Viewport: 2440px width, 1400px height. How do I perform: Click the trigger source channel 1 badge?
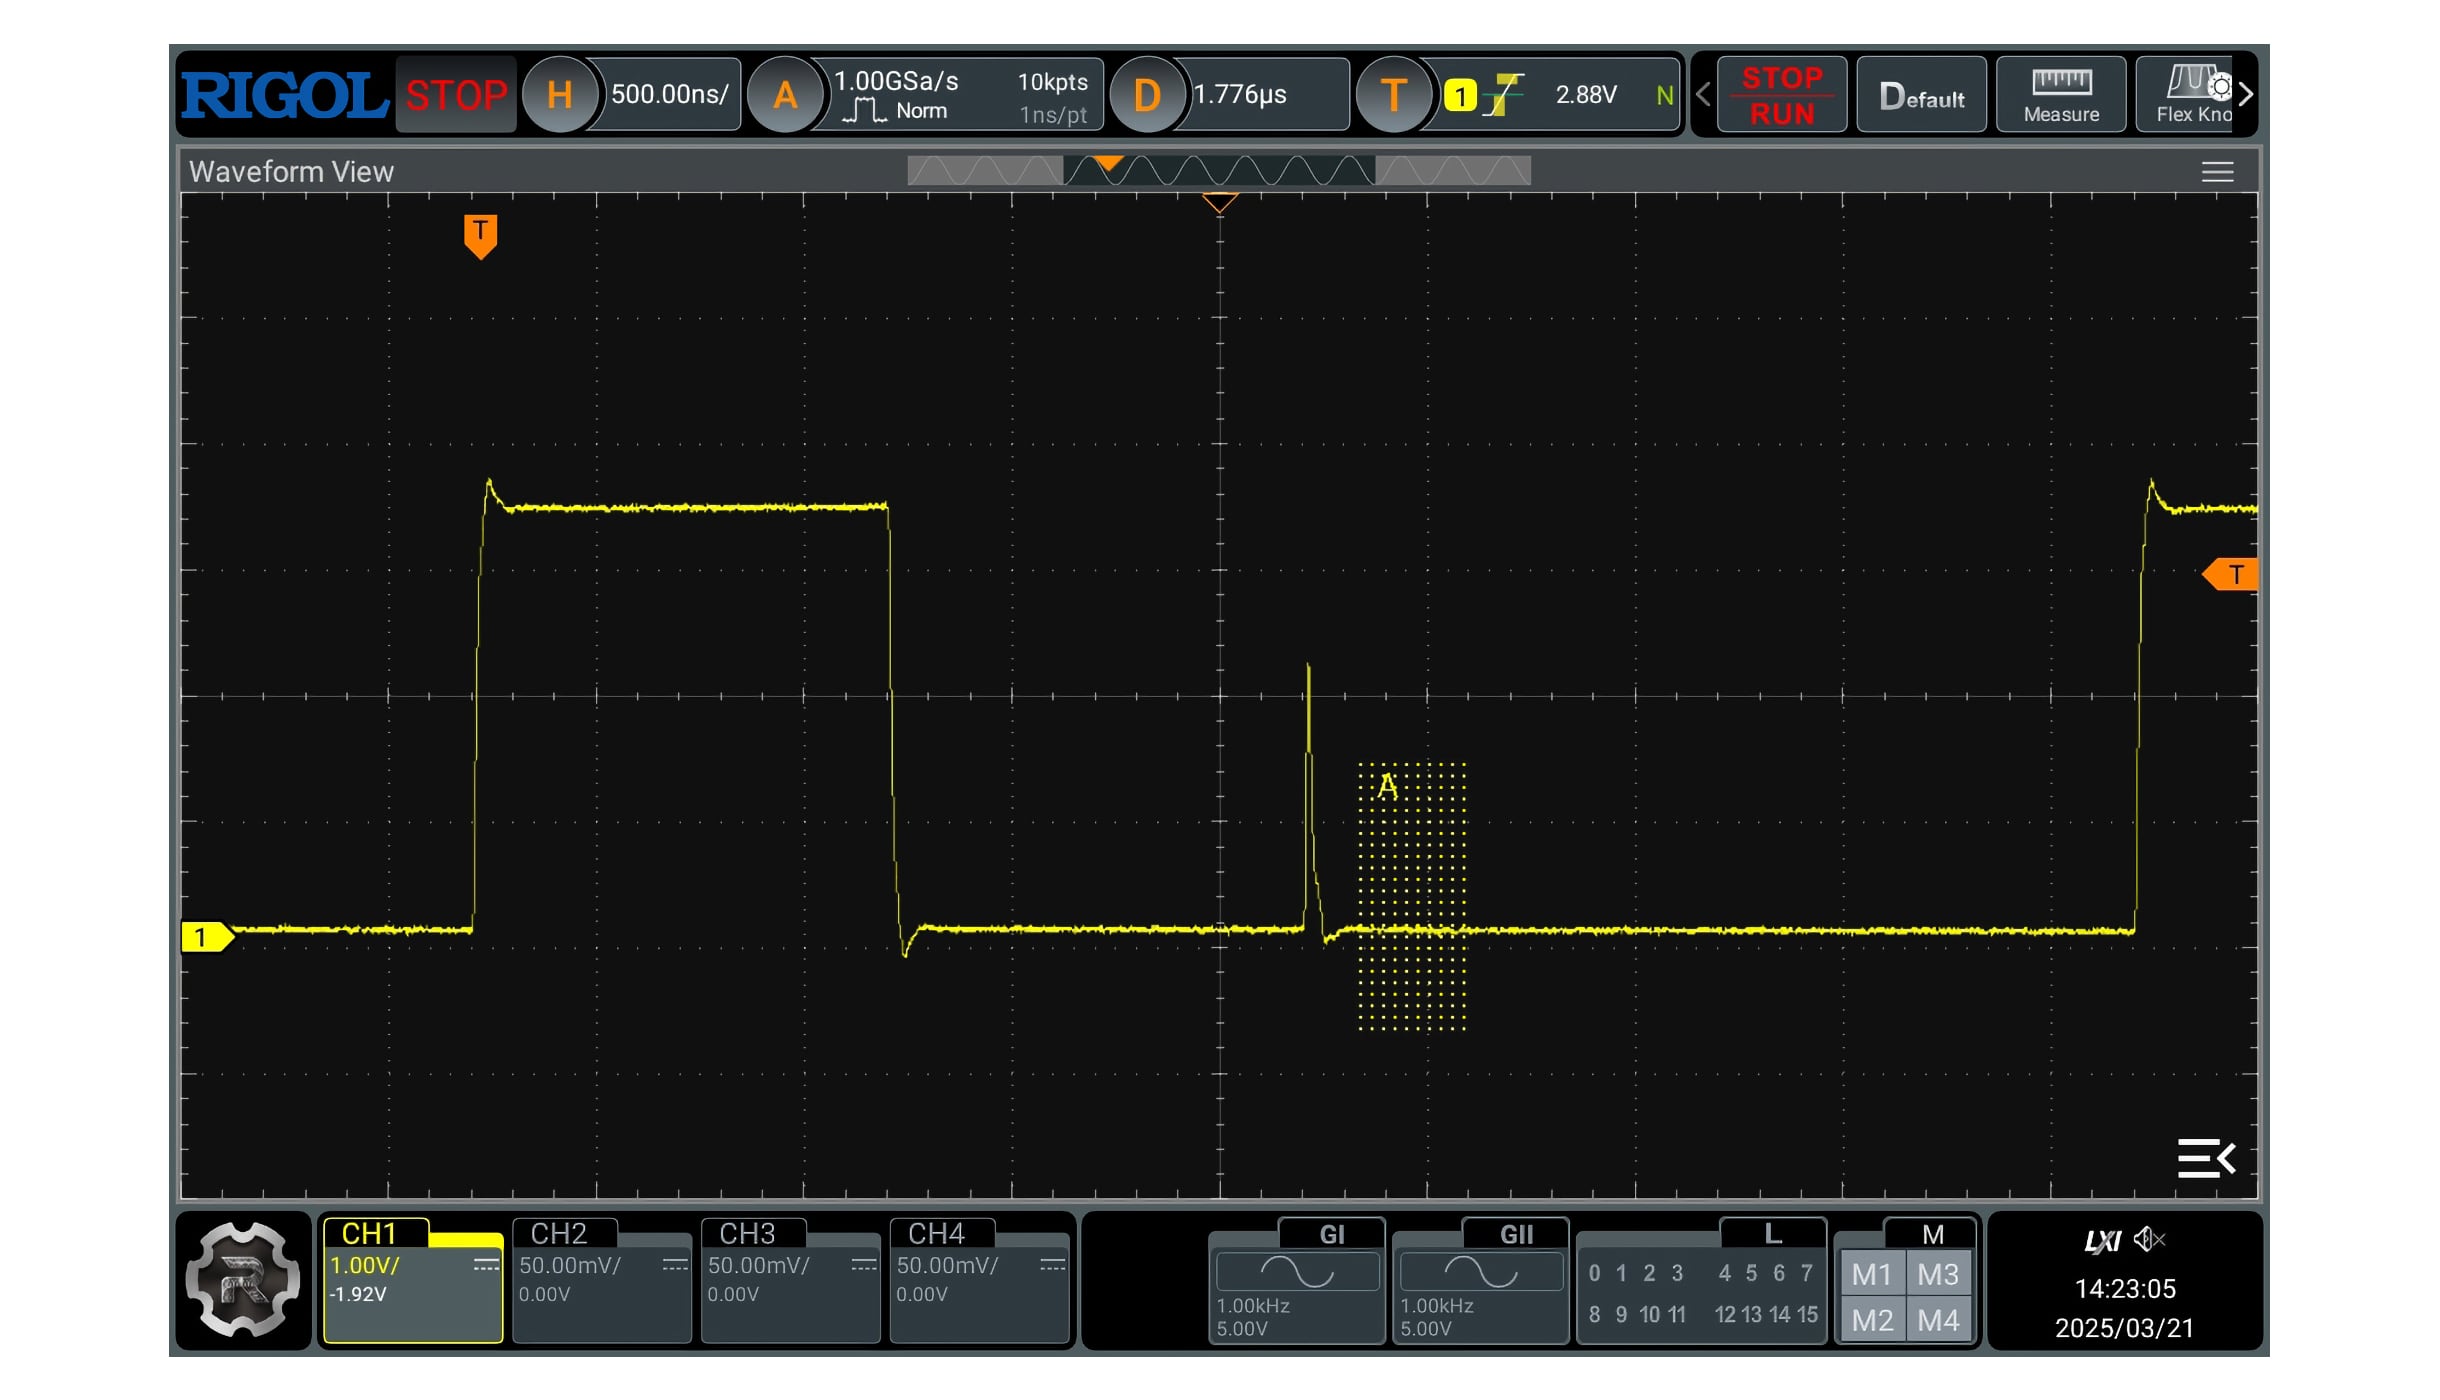[1460, 96]
